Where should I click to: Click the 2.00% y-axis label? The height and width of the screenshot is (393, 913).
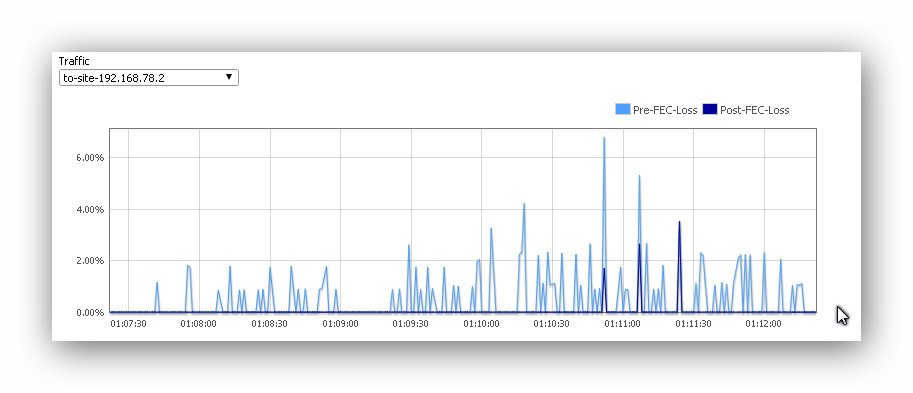(89, 261)
